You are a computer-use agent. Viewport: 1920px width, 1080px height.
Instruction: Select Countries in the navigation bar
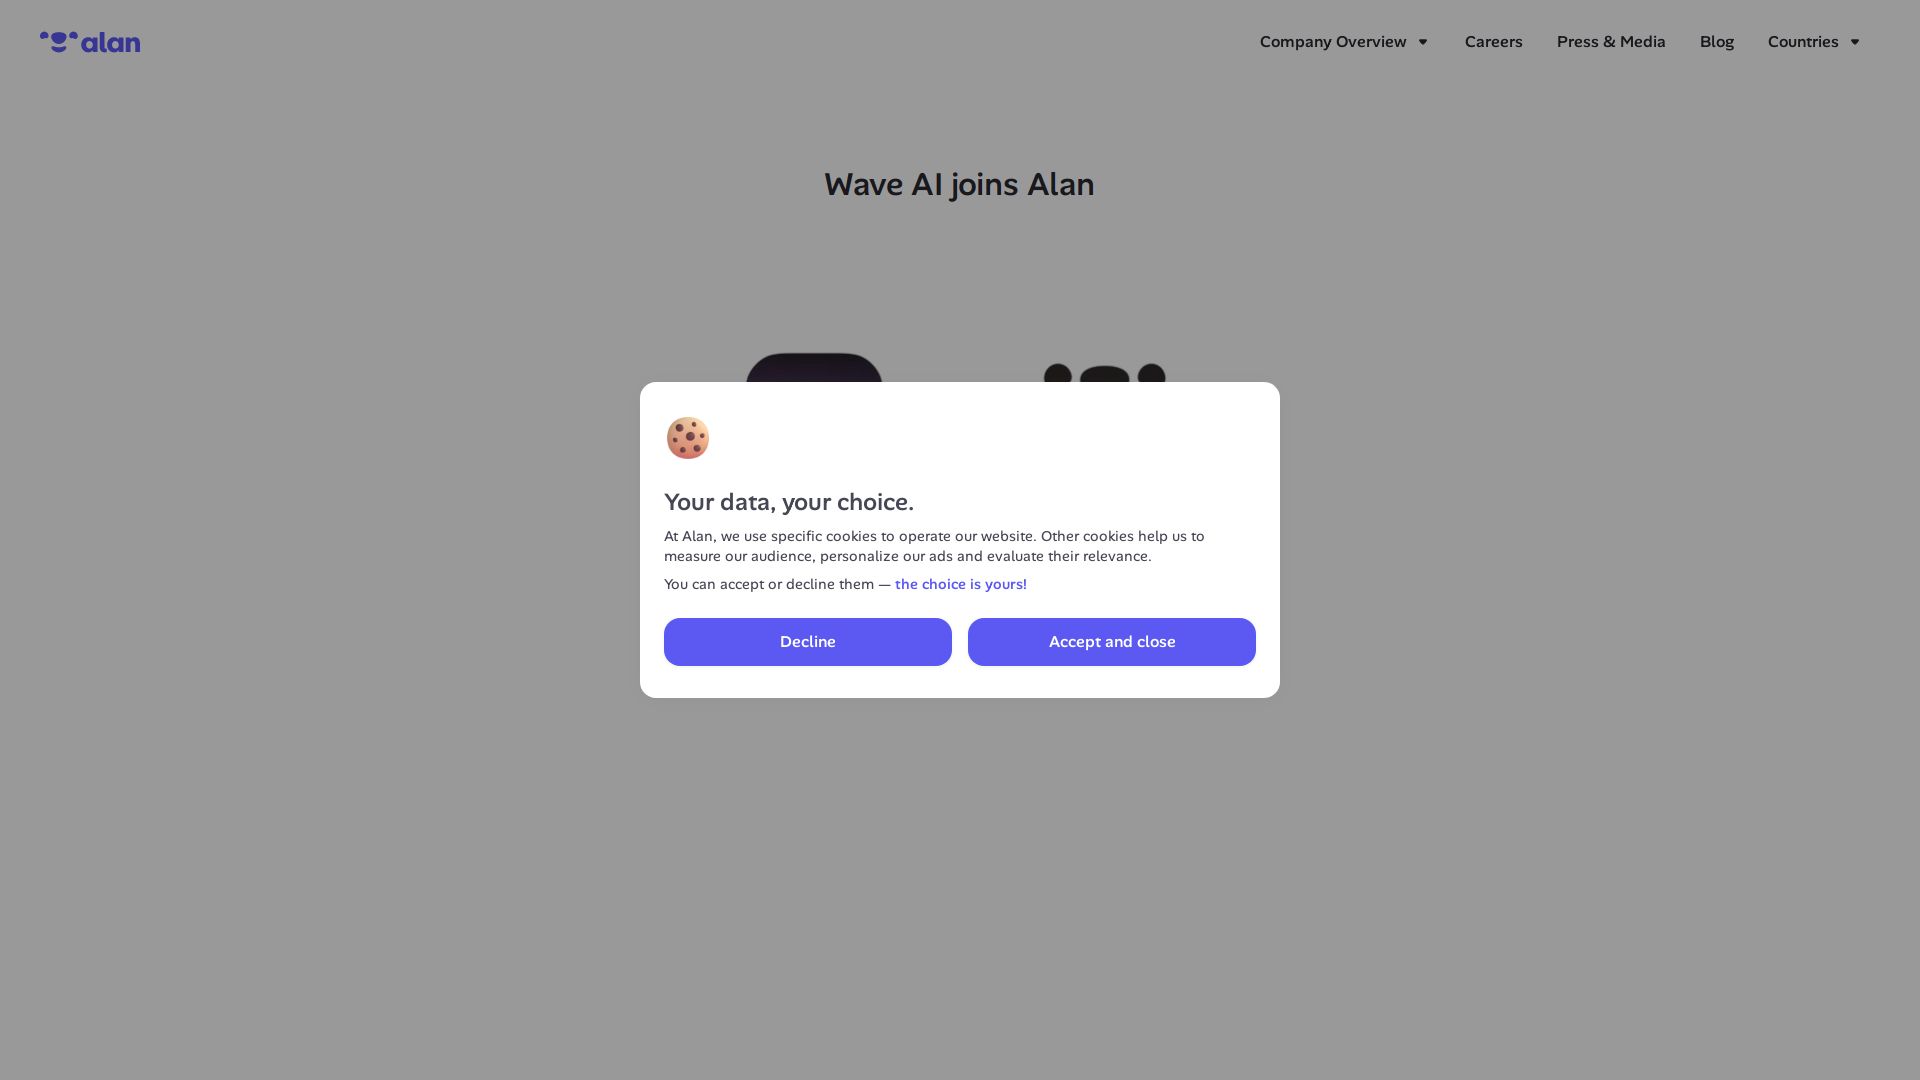coord(1803,41)
